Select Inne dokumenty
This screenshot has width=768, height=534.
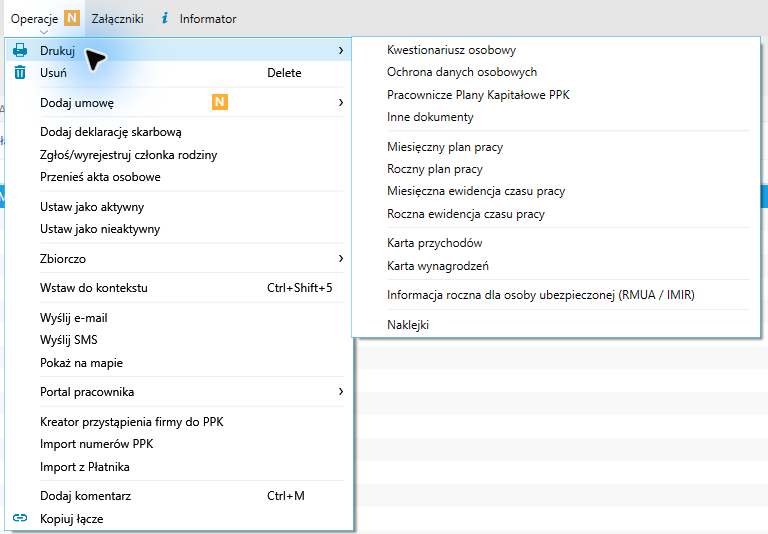[x=556, y=117]
